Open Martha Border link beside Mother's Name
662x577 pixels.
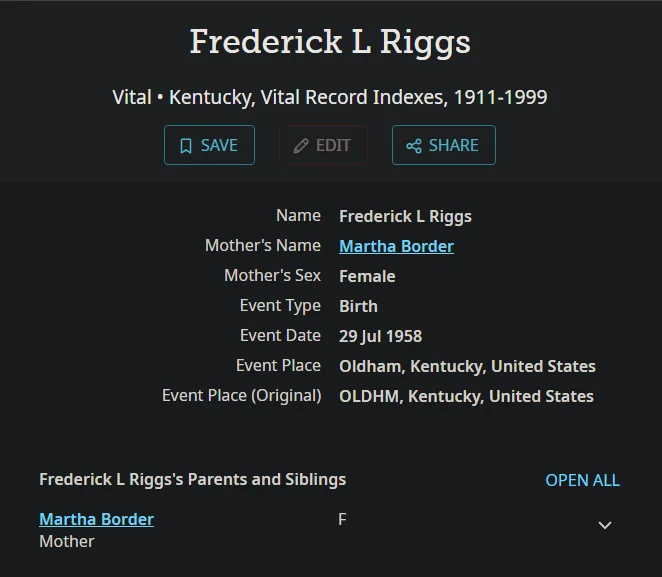click(x=396, y=246)
